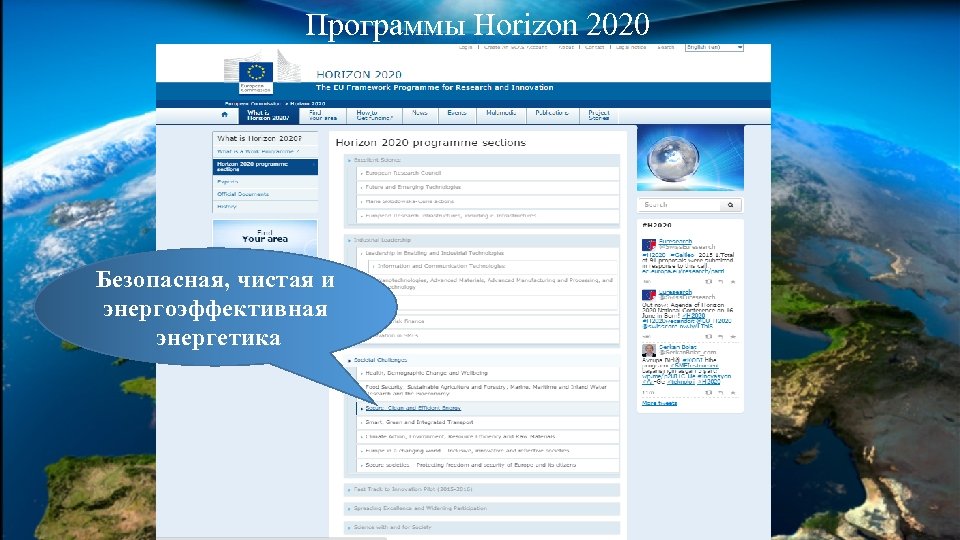Screen dimensions: 960x540
Task: Click the magnifier search button
Action: click(730, 205)
